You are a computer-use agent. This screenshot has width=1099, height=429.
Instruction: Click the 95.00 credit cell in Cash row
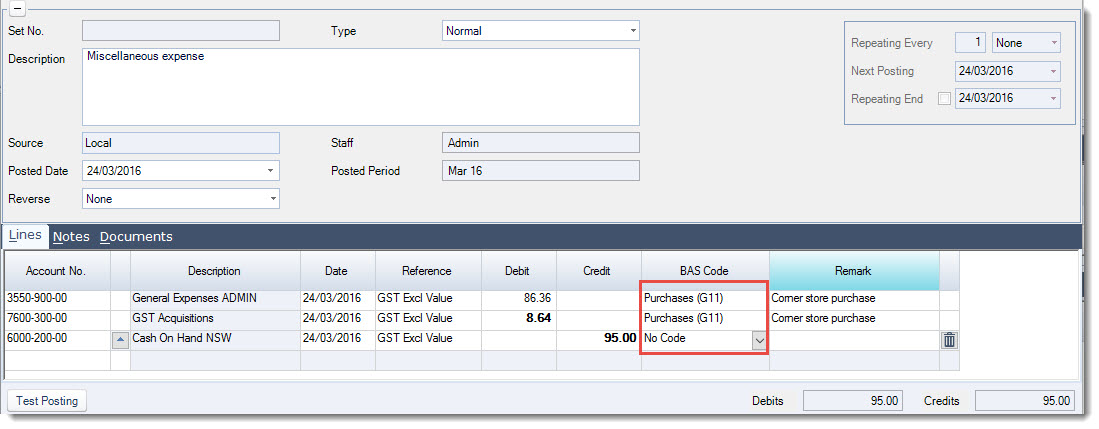599,339
